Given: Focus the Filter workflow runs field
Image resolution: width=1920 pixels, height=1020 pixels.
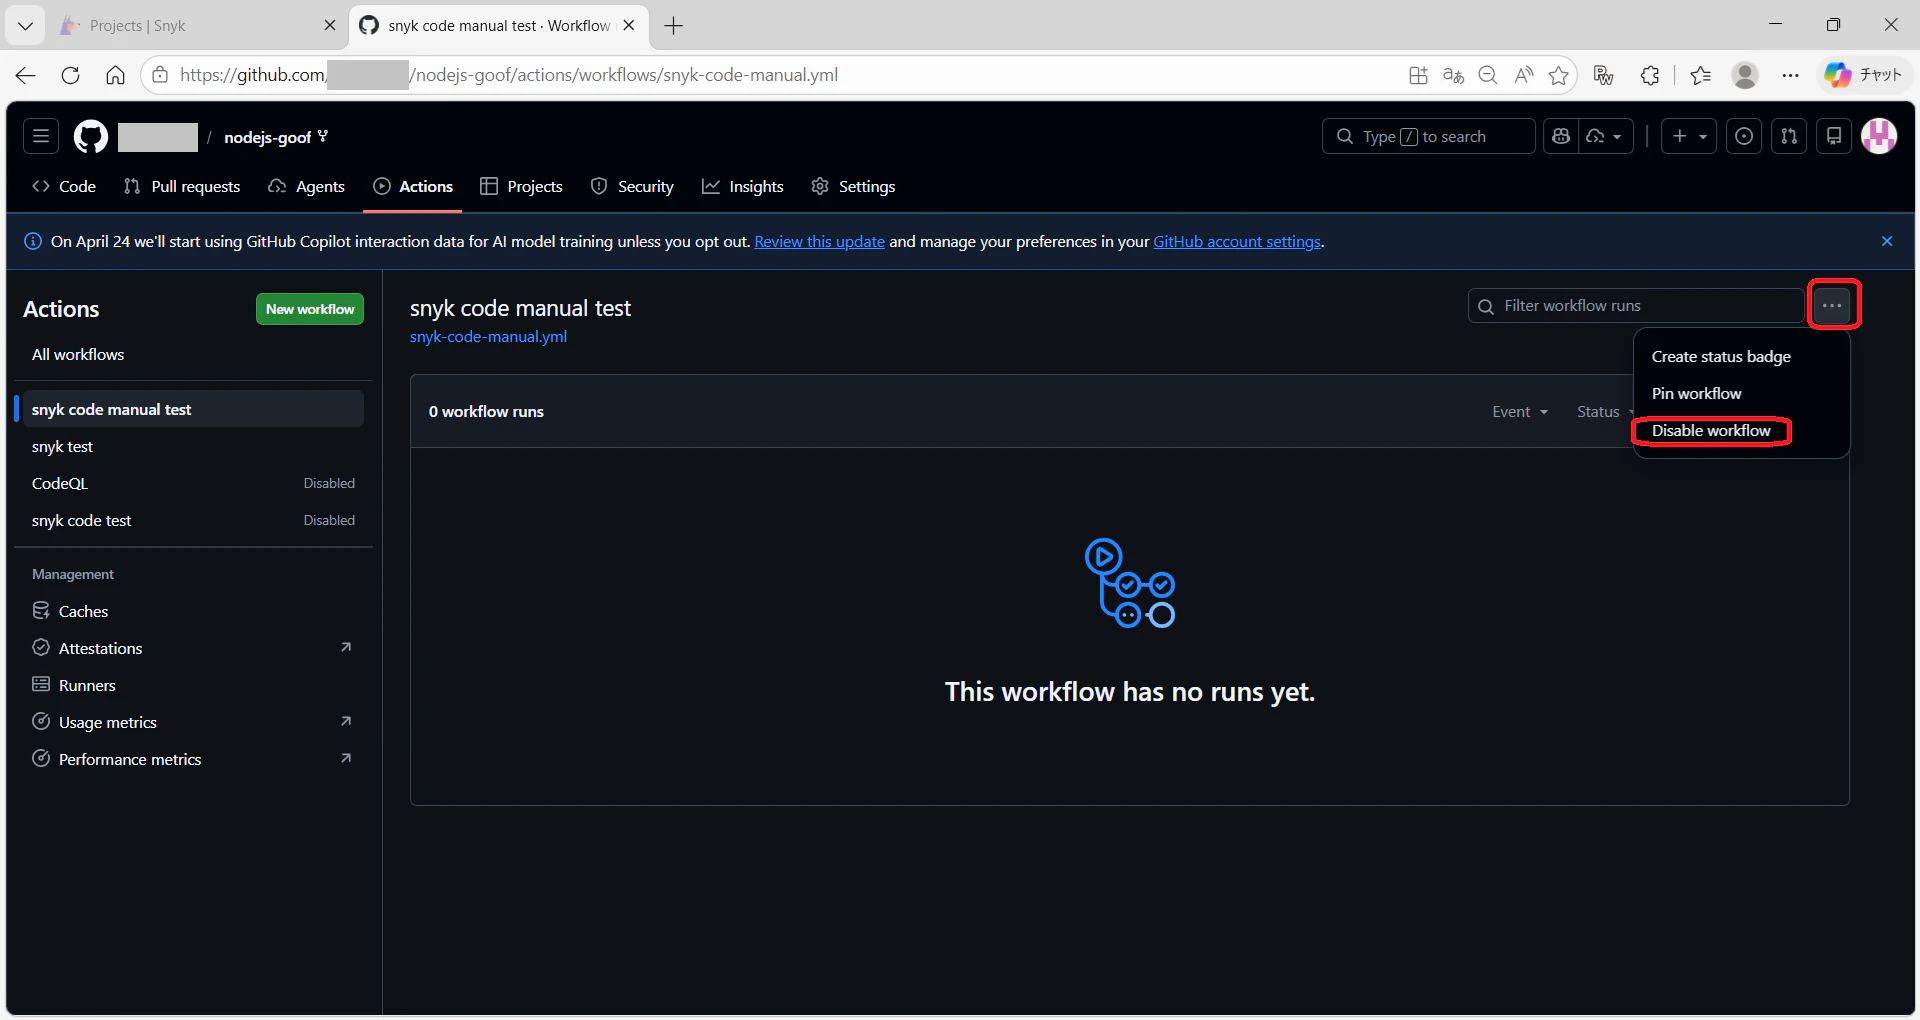Looking at the screenshot, I should pos(1636,306).
